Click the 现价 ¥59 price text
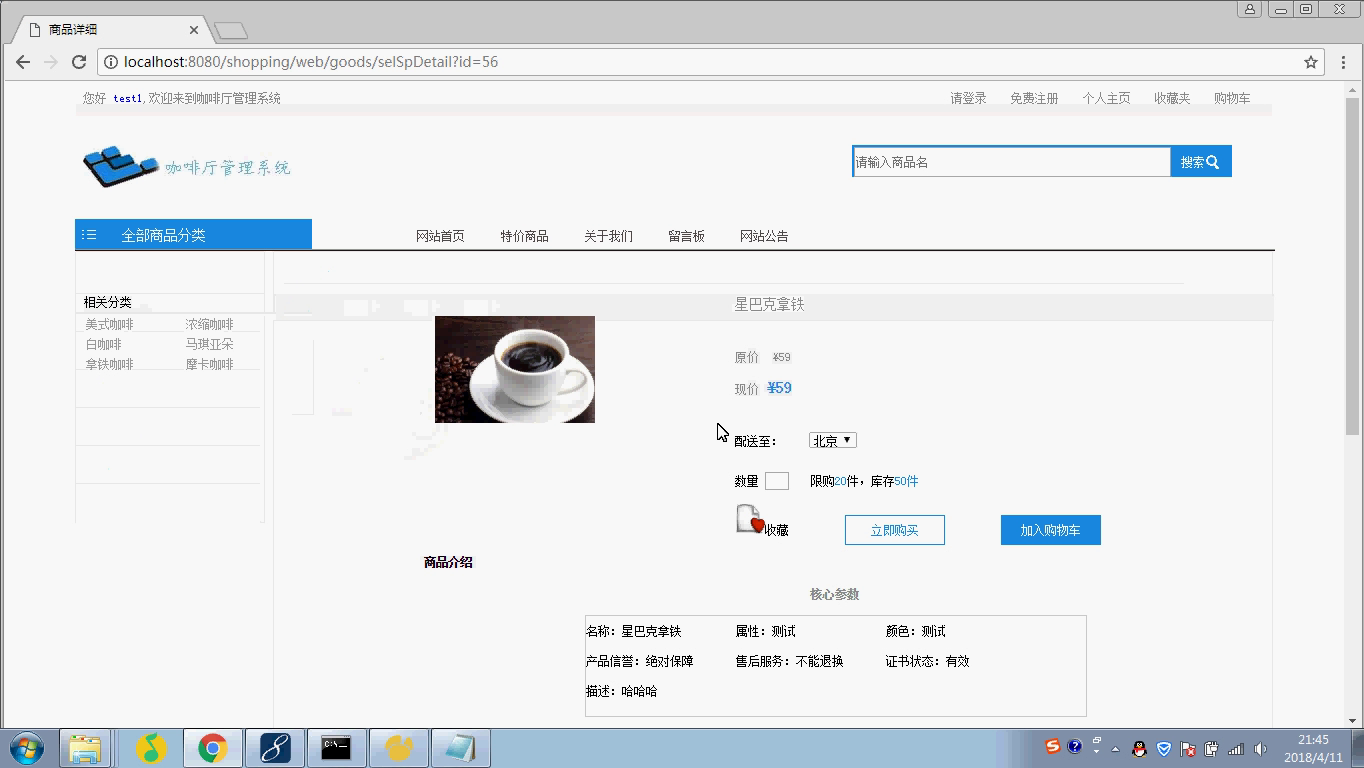This screenshot has width=1364, height=768. pos(763,388)
